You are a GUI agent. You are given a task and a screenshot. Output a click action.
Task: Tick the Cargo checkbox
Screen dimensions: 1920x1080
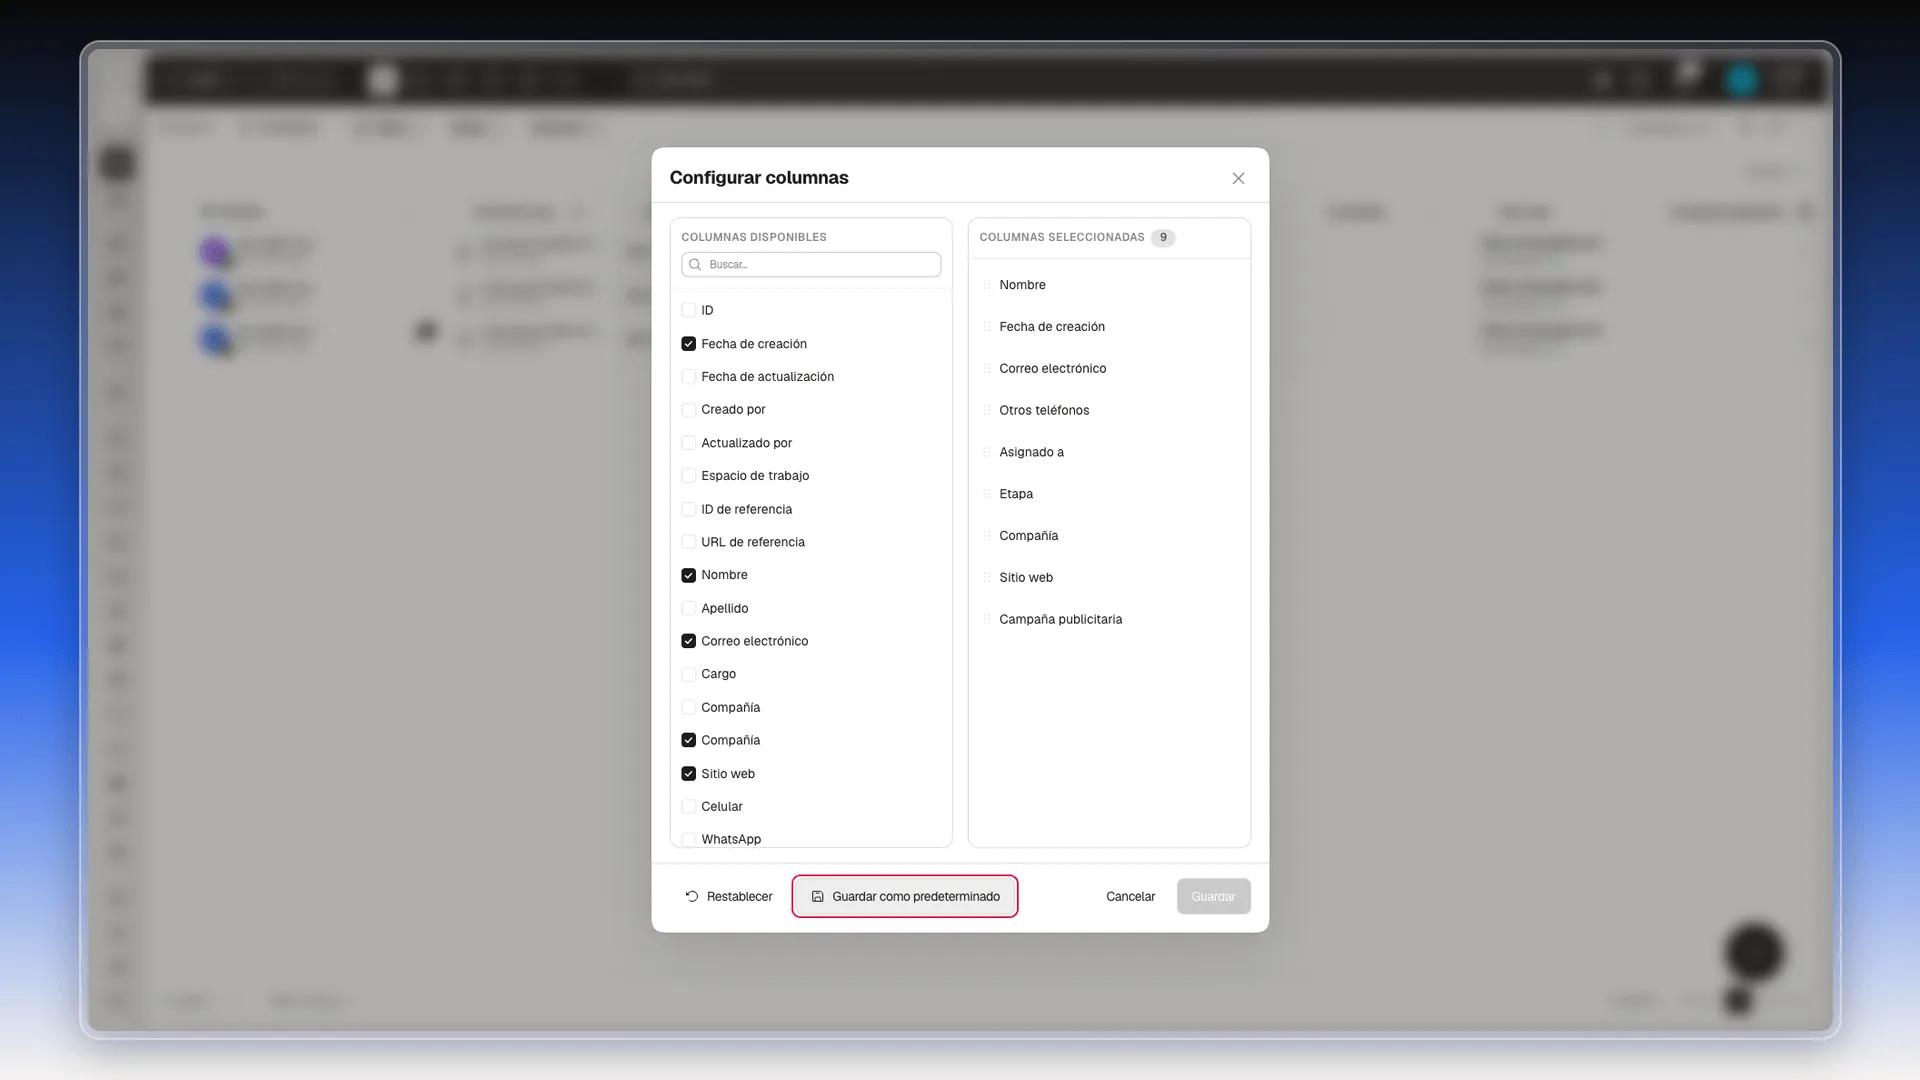(688, 674)
